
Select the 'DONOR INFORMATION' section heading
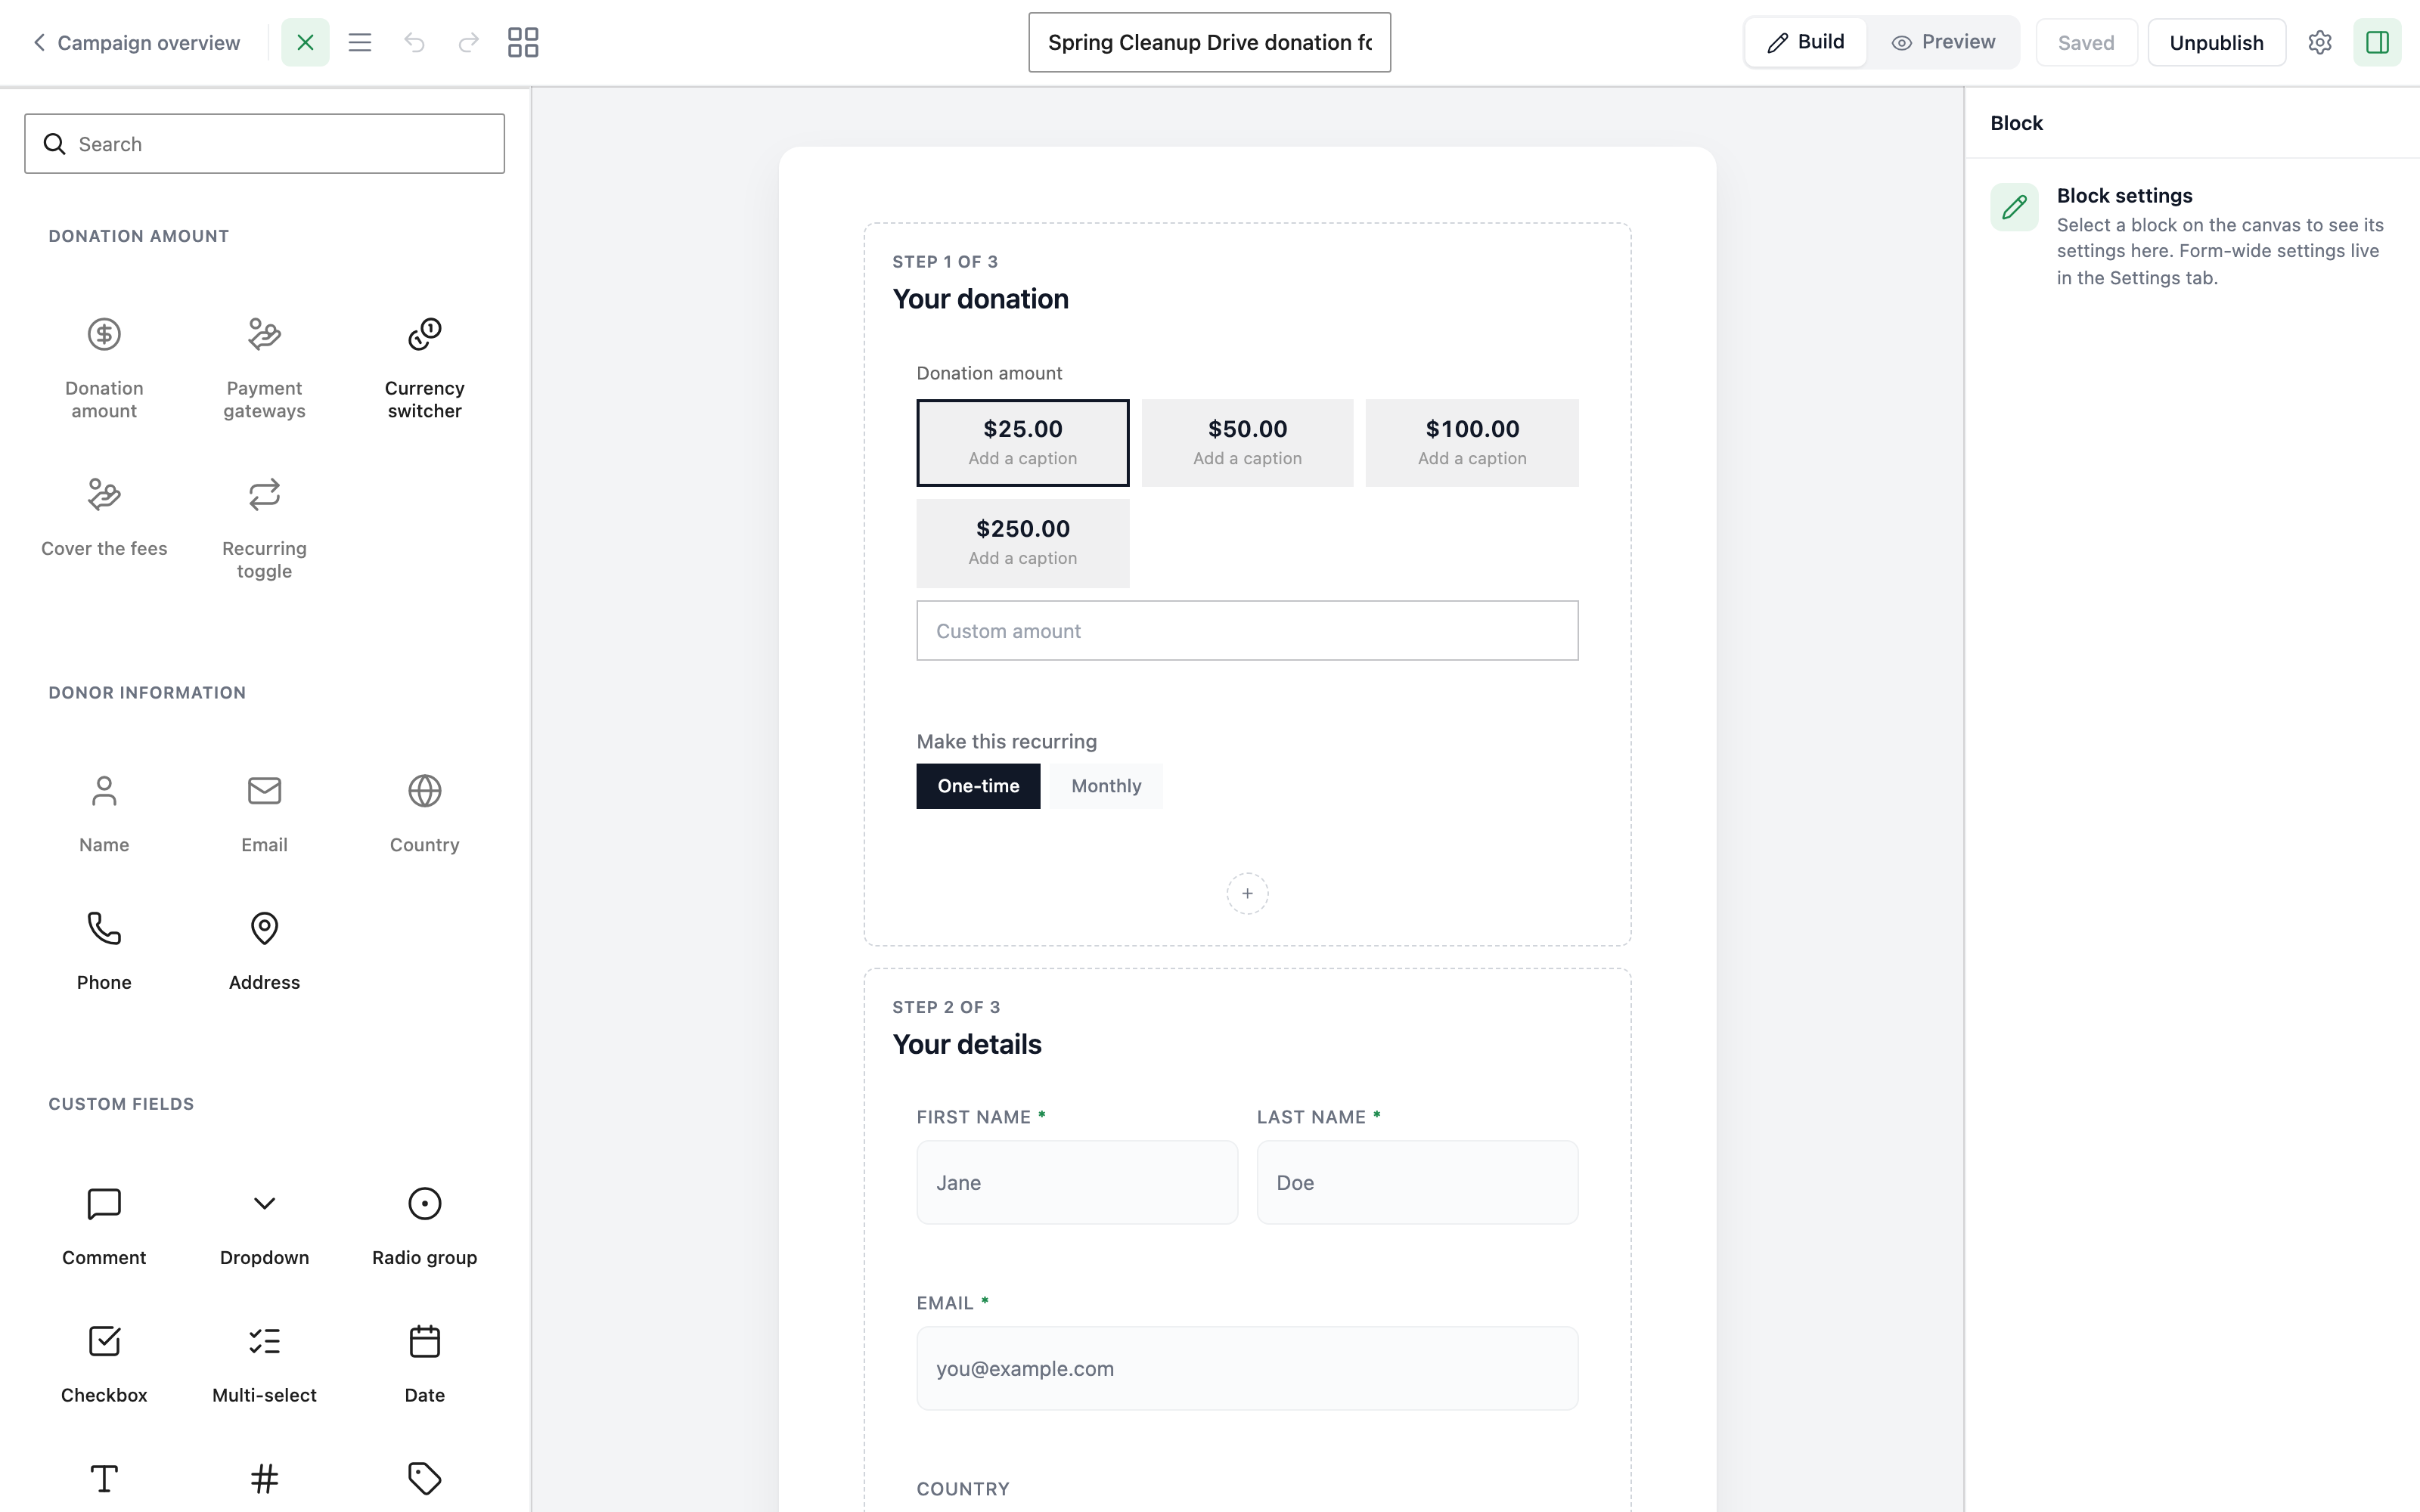coord(147,693)
